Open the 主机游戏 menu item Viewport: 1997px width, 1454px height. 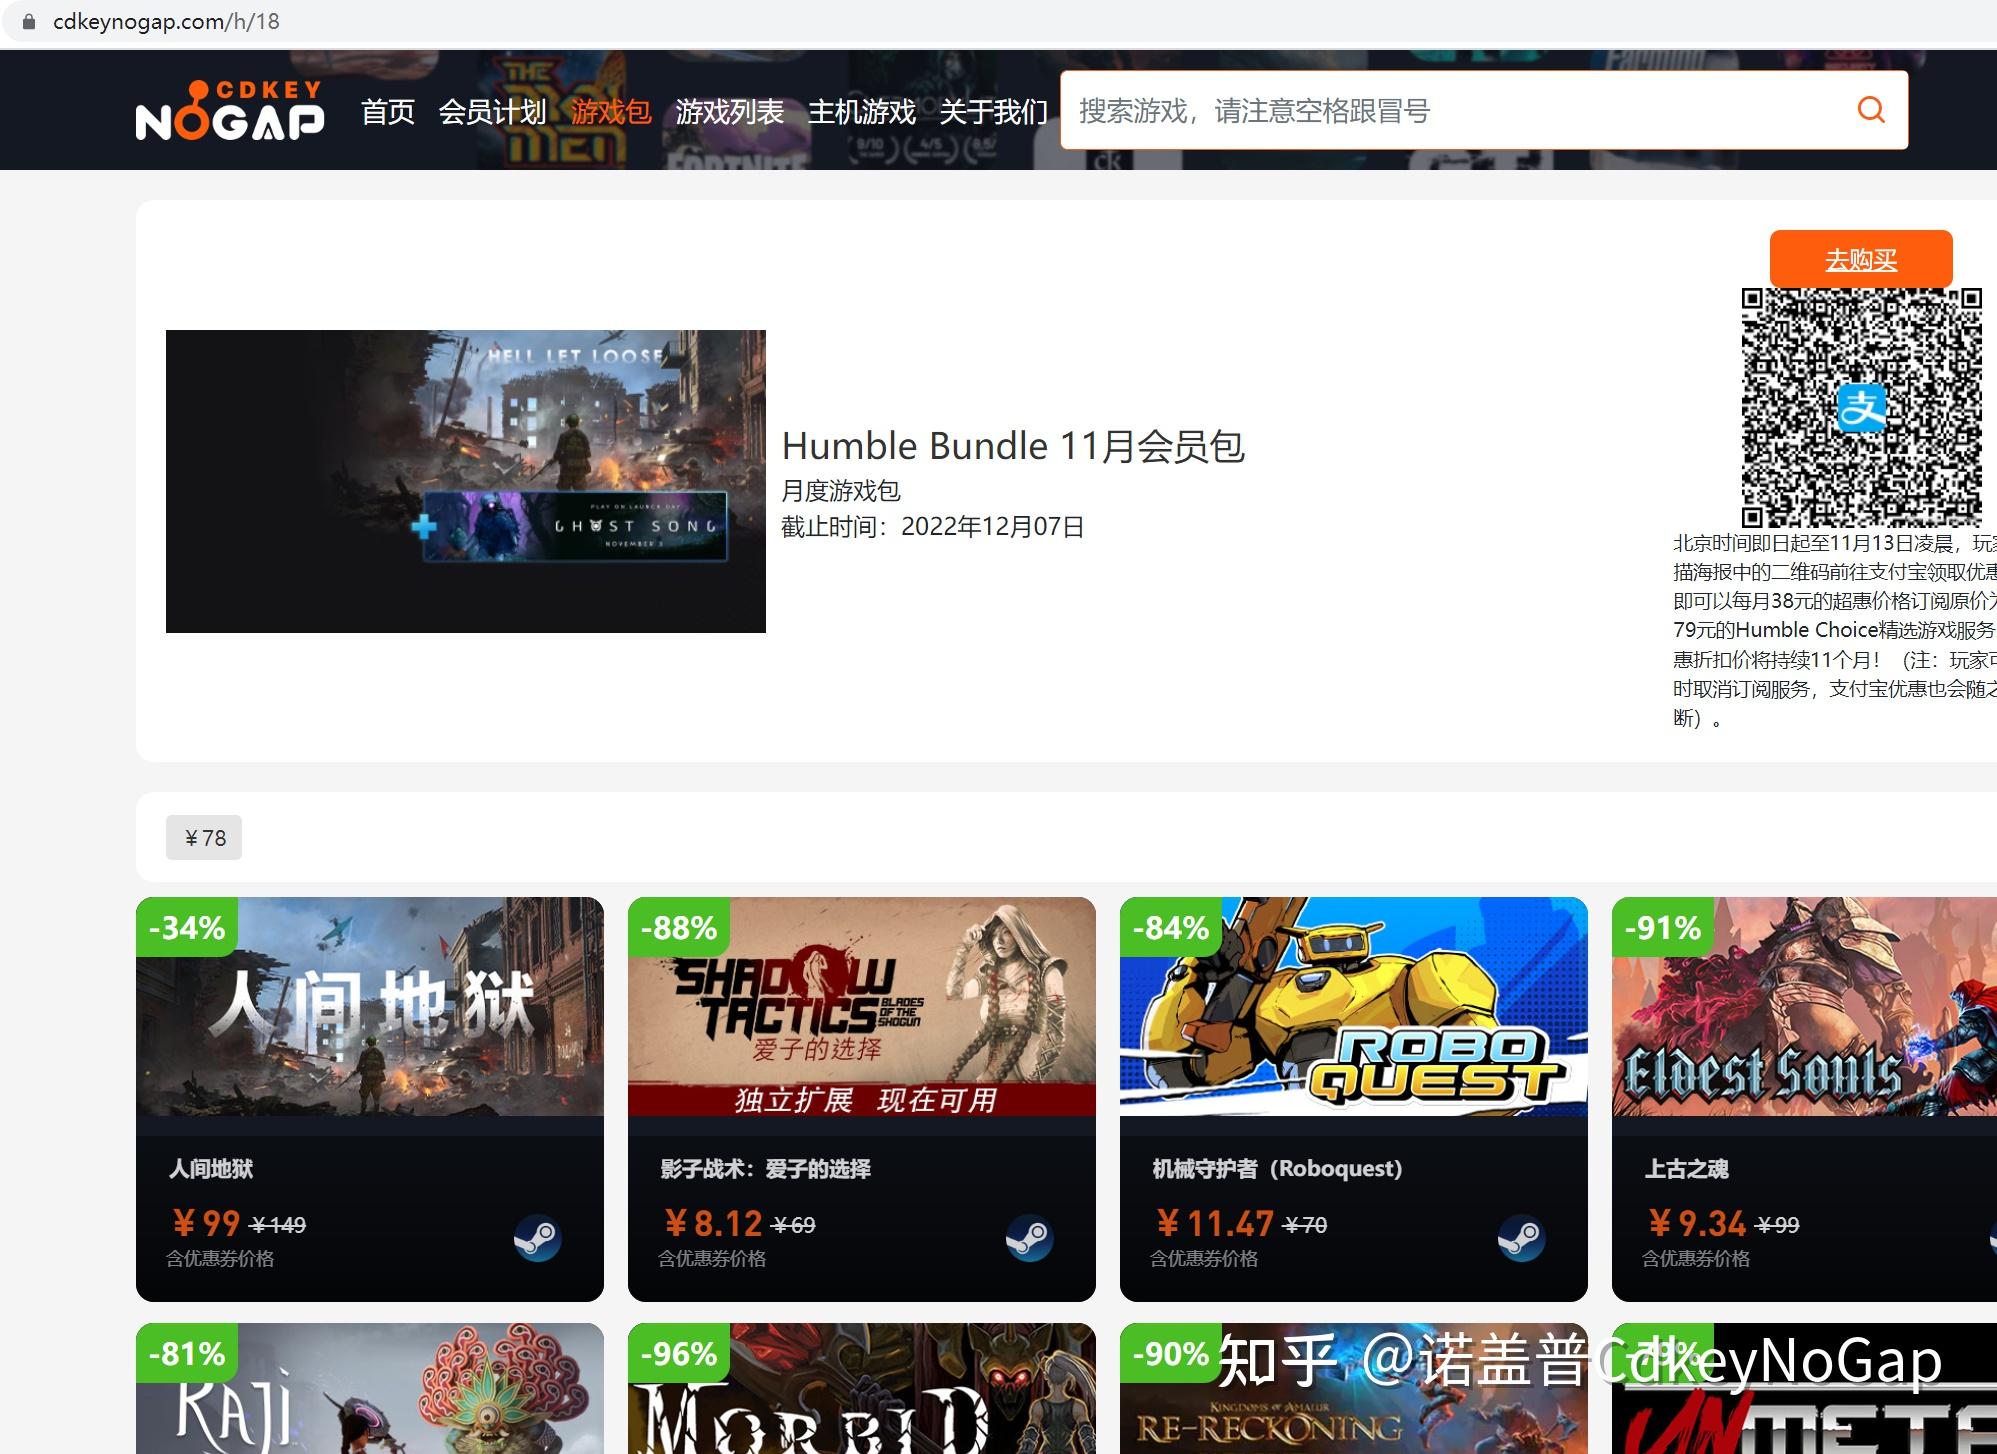pos(861,111)
